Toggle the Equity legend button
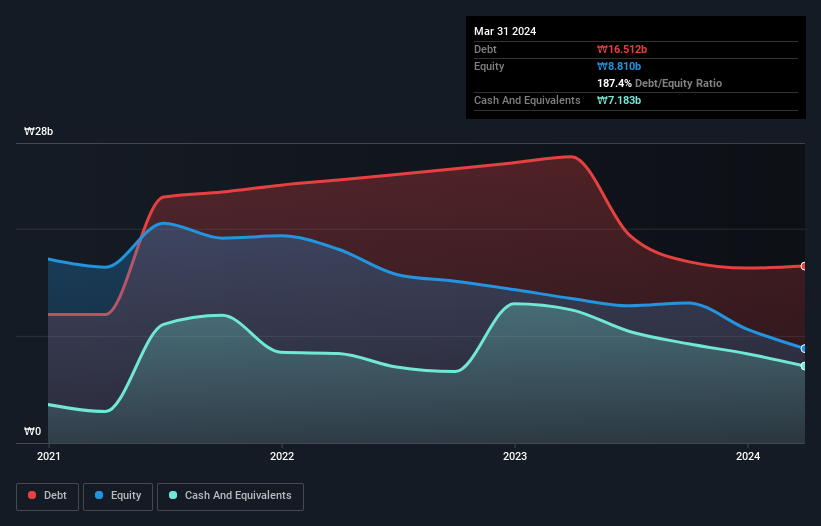The width and height of the screenshot is (821, 526). click(x=118, y=496)
